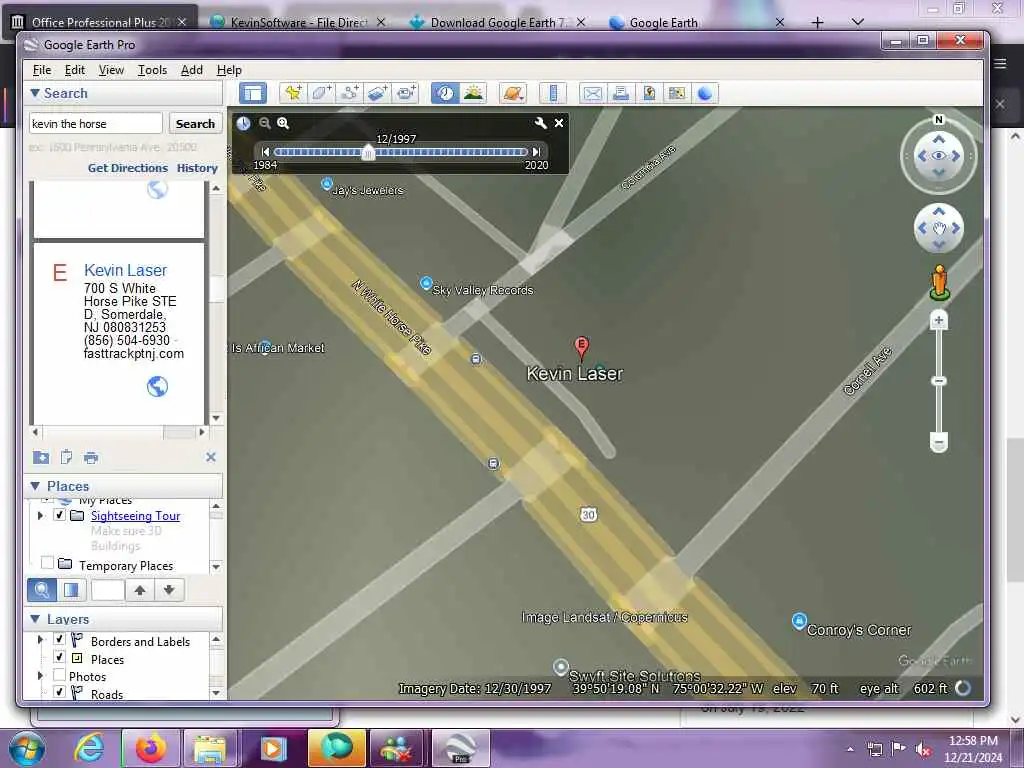Screen dimensions: 1024x768
Task: Open Firefox from the taskbar
Action: (x=151, y=748)
